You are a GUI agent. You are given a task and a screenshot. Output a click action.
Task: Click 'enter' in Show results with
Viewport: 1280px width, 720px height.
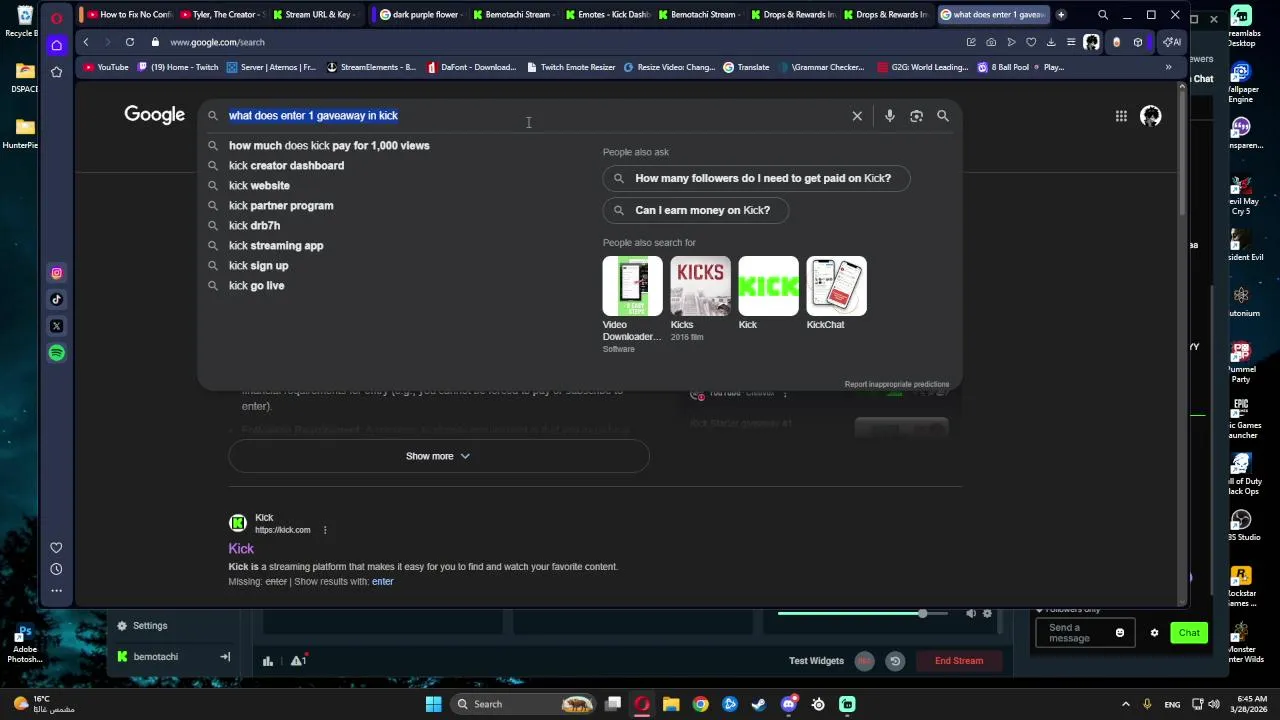pos(383,581)
